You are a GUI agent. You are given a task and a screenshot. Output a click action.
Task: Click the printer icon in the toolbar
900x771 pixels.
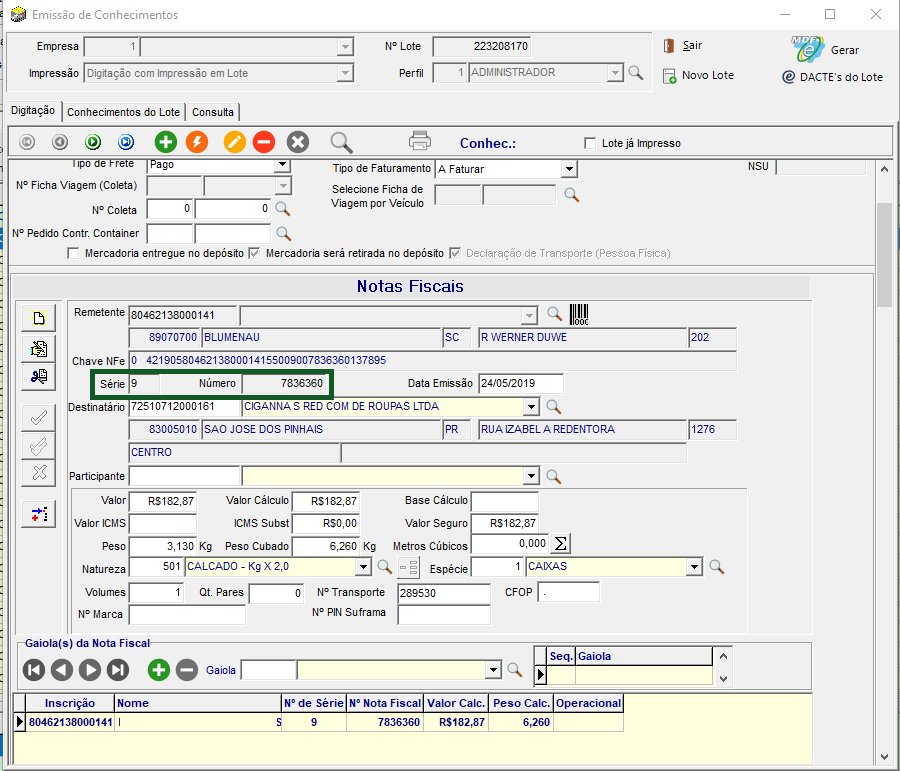[420, 142]
